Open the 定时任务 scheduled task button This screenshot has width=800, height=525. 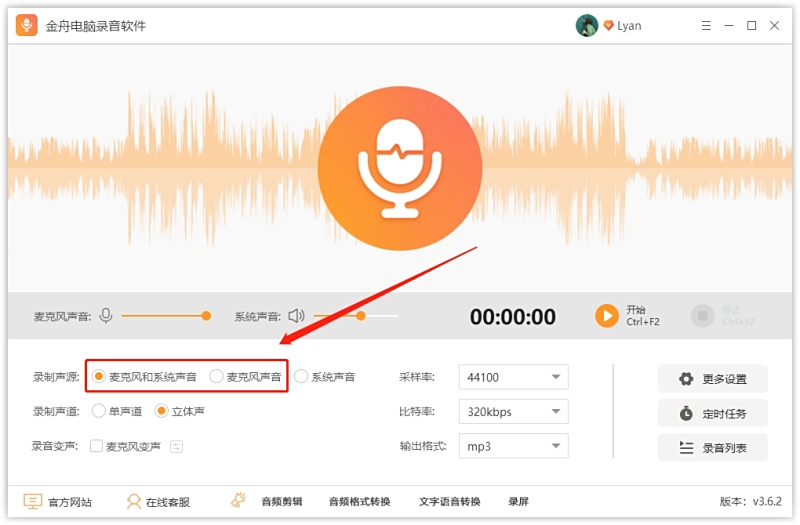pos(713,413)
